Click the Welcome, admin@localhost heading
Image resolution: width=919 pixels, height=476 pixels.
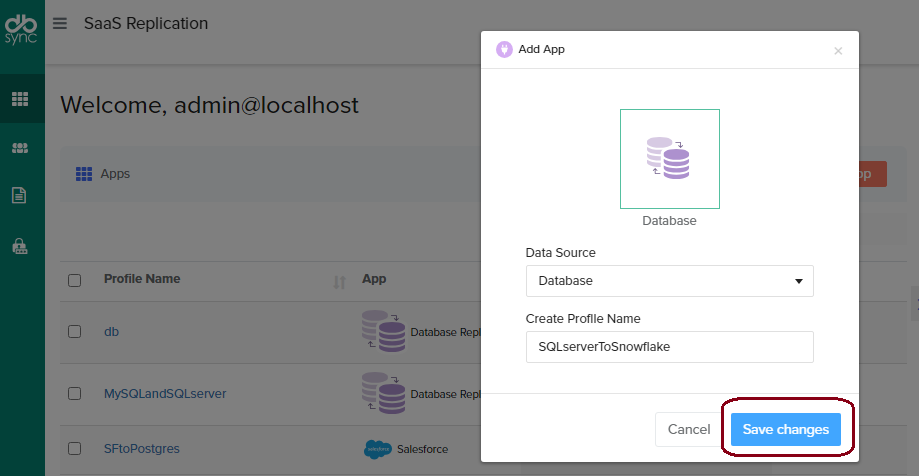tap(209, 106)
